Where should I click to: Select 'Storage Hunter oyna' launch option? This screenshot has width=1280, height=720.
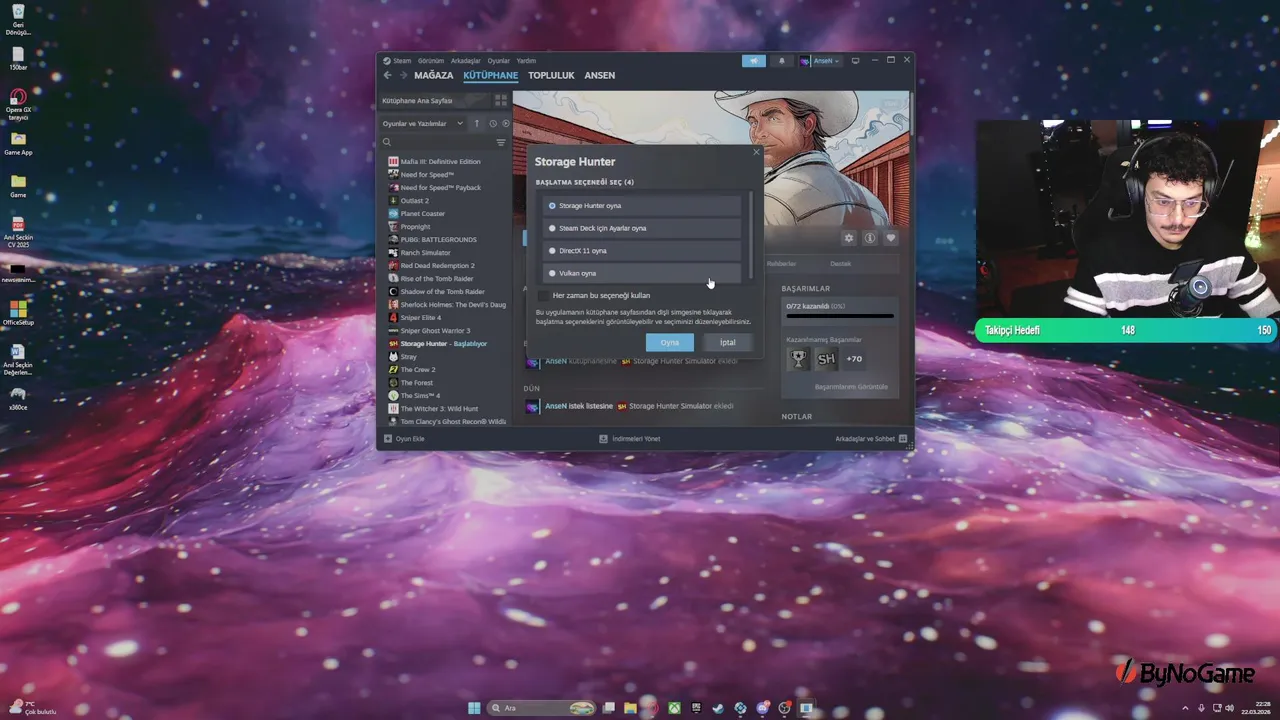click(x=642, y=205)
